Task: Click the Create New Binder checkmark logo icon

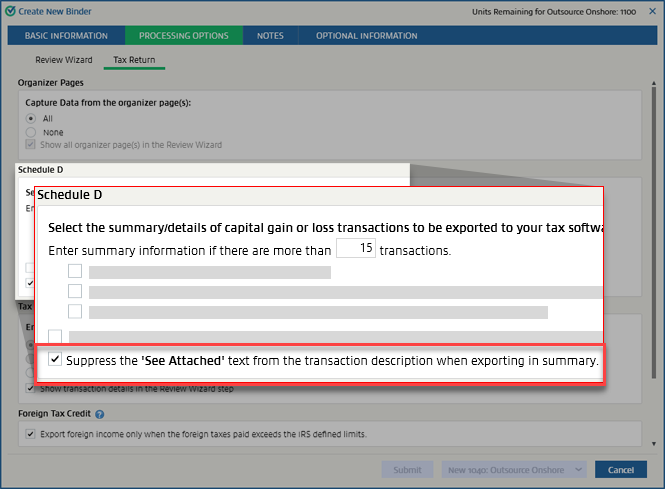Action: point(10,11)
